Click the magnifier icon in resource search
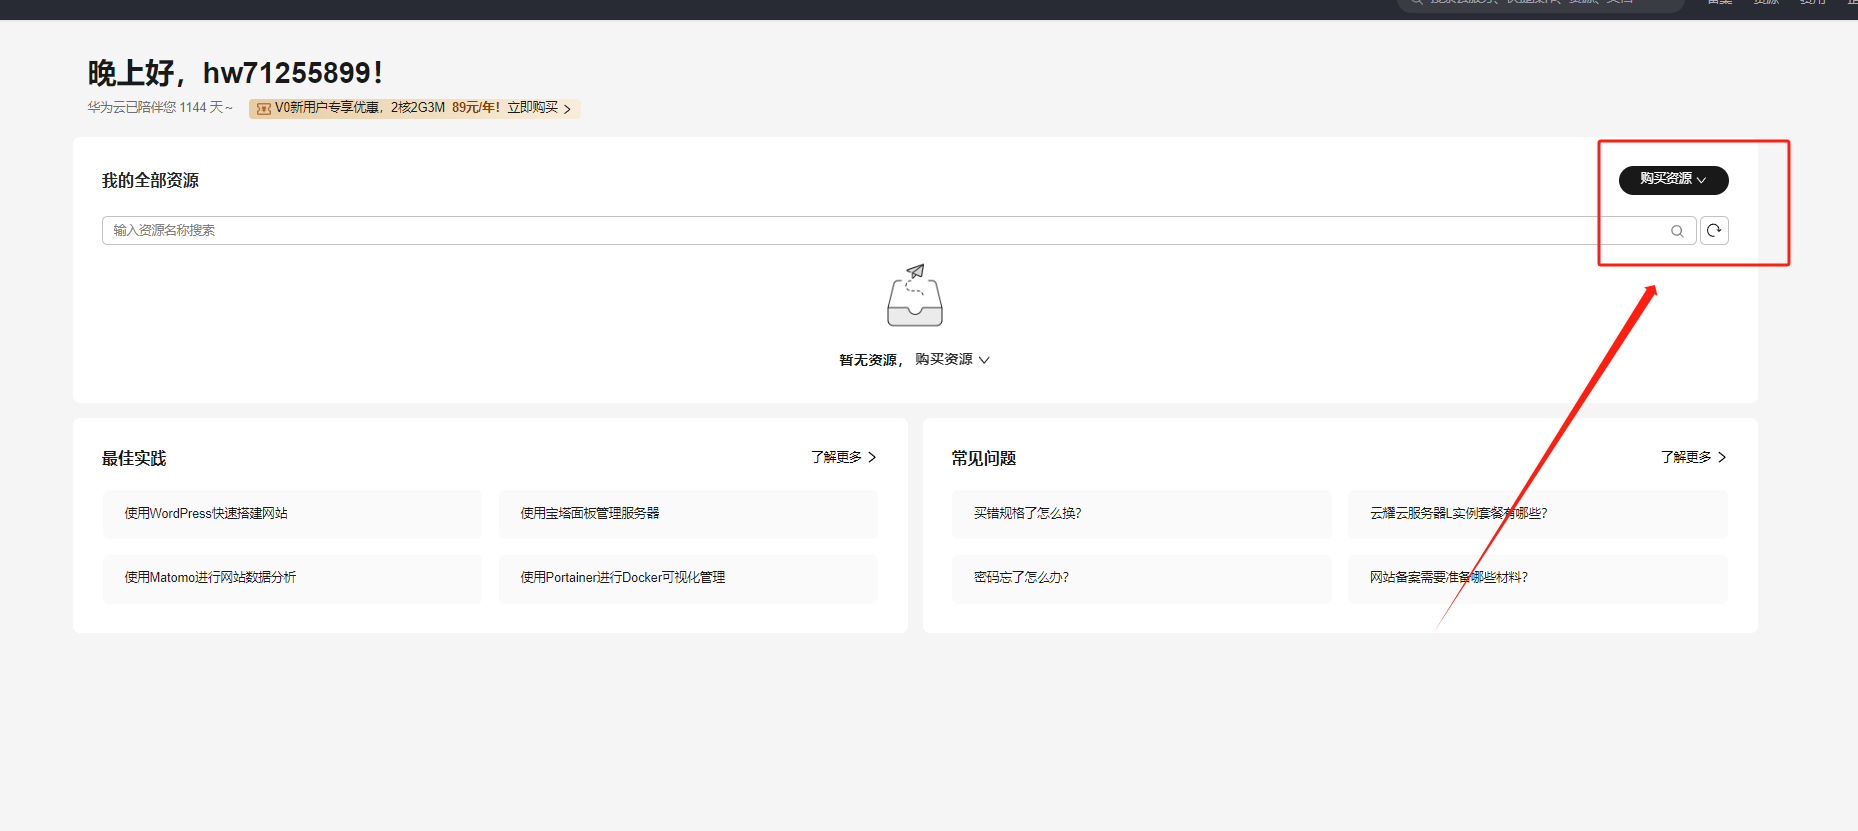This screenshot has height=831, width=1858. pos(1677,231)
